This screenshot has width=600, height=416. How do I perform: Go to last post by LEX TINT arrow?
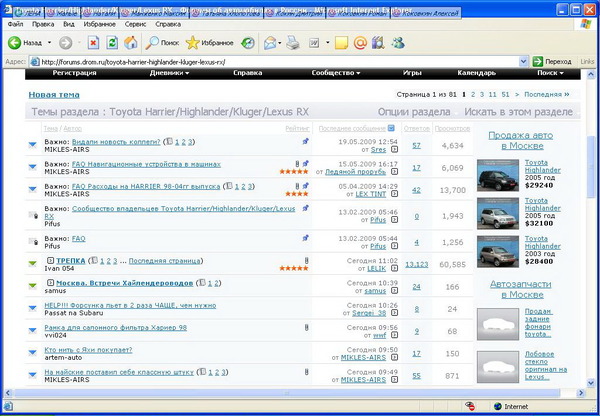pos(394,194)
